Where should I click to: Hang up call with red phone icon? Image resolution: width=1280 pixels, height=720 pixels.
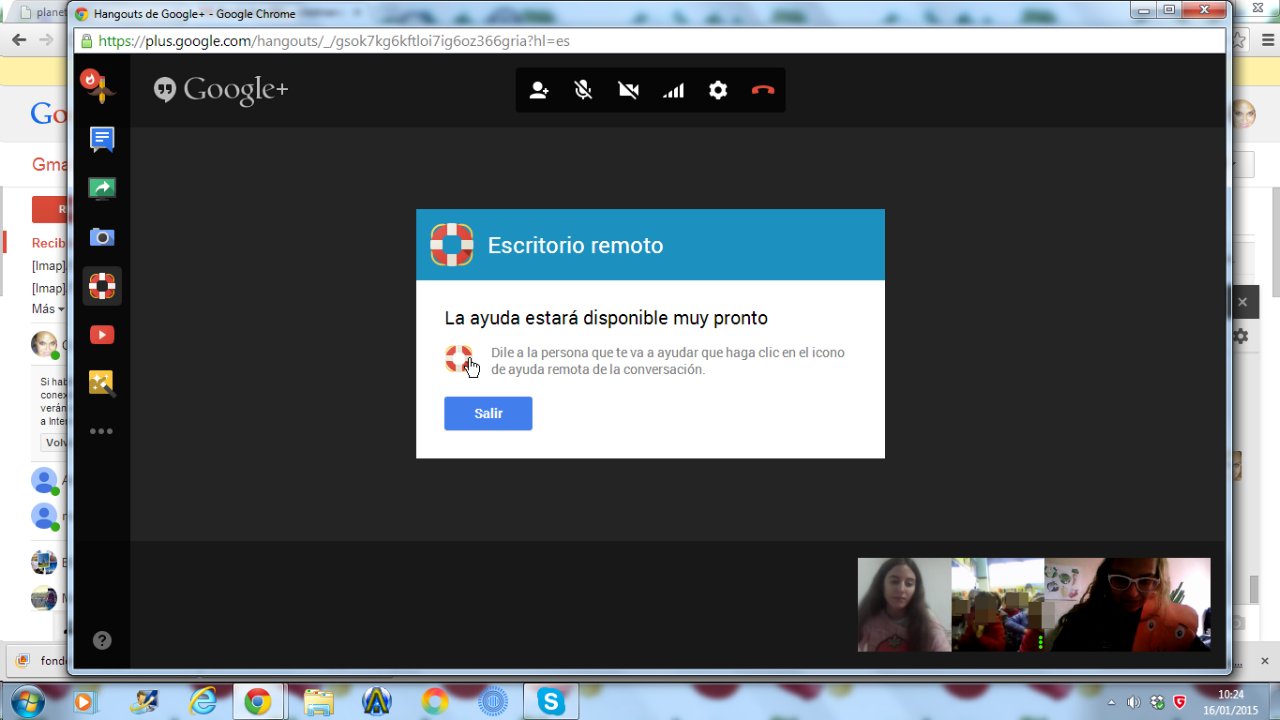click(763, 90)
